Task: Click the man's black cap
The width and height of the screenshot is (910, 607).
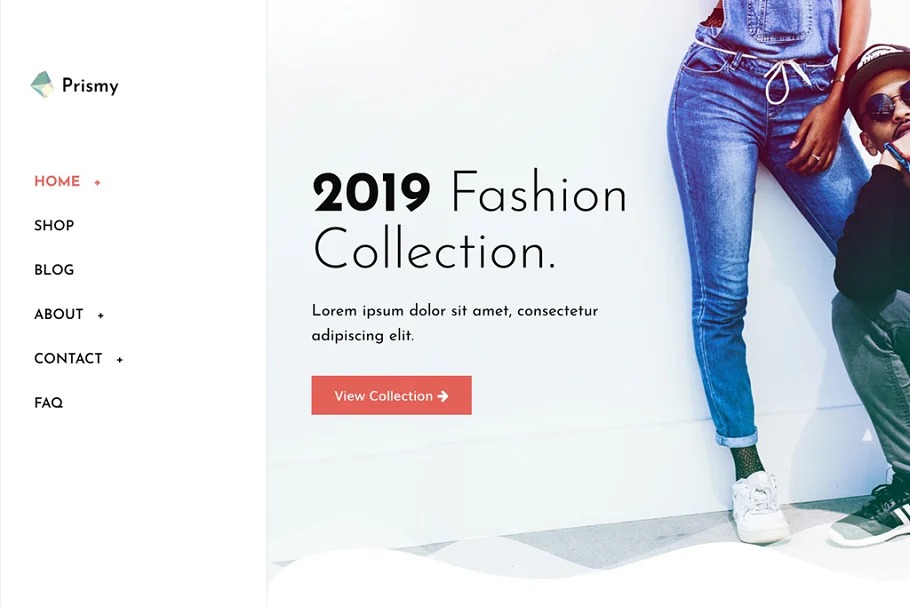Action: [878, 67]
